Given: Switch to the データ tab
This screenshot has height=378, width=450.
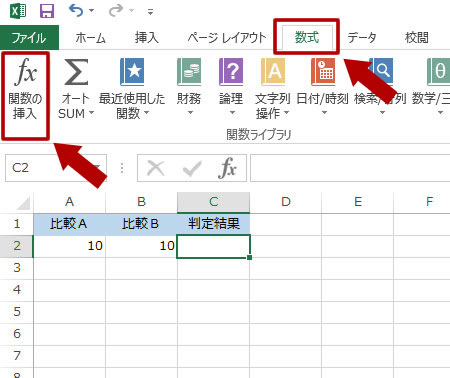Looking at the screenshot, I should (x=362, y=37).
